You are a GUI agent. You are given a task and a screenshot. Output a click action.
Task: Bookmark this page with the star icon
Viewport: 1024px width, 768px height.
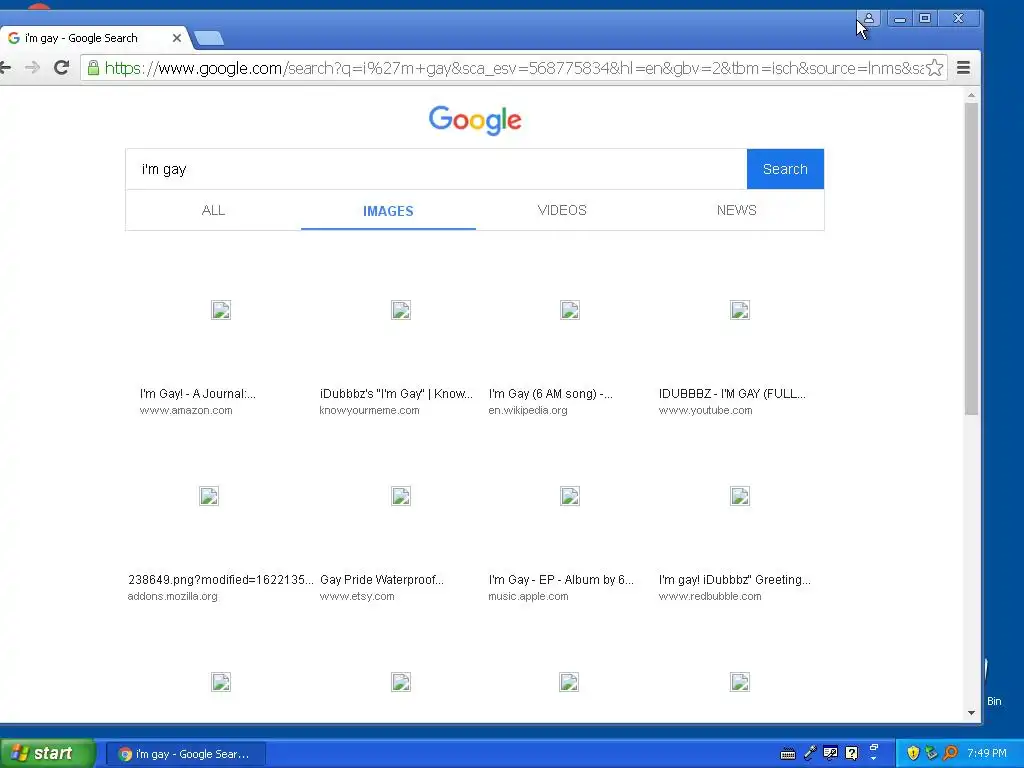tap(935, 67)
